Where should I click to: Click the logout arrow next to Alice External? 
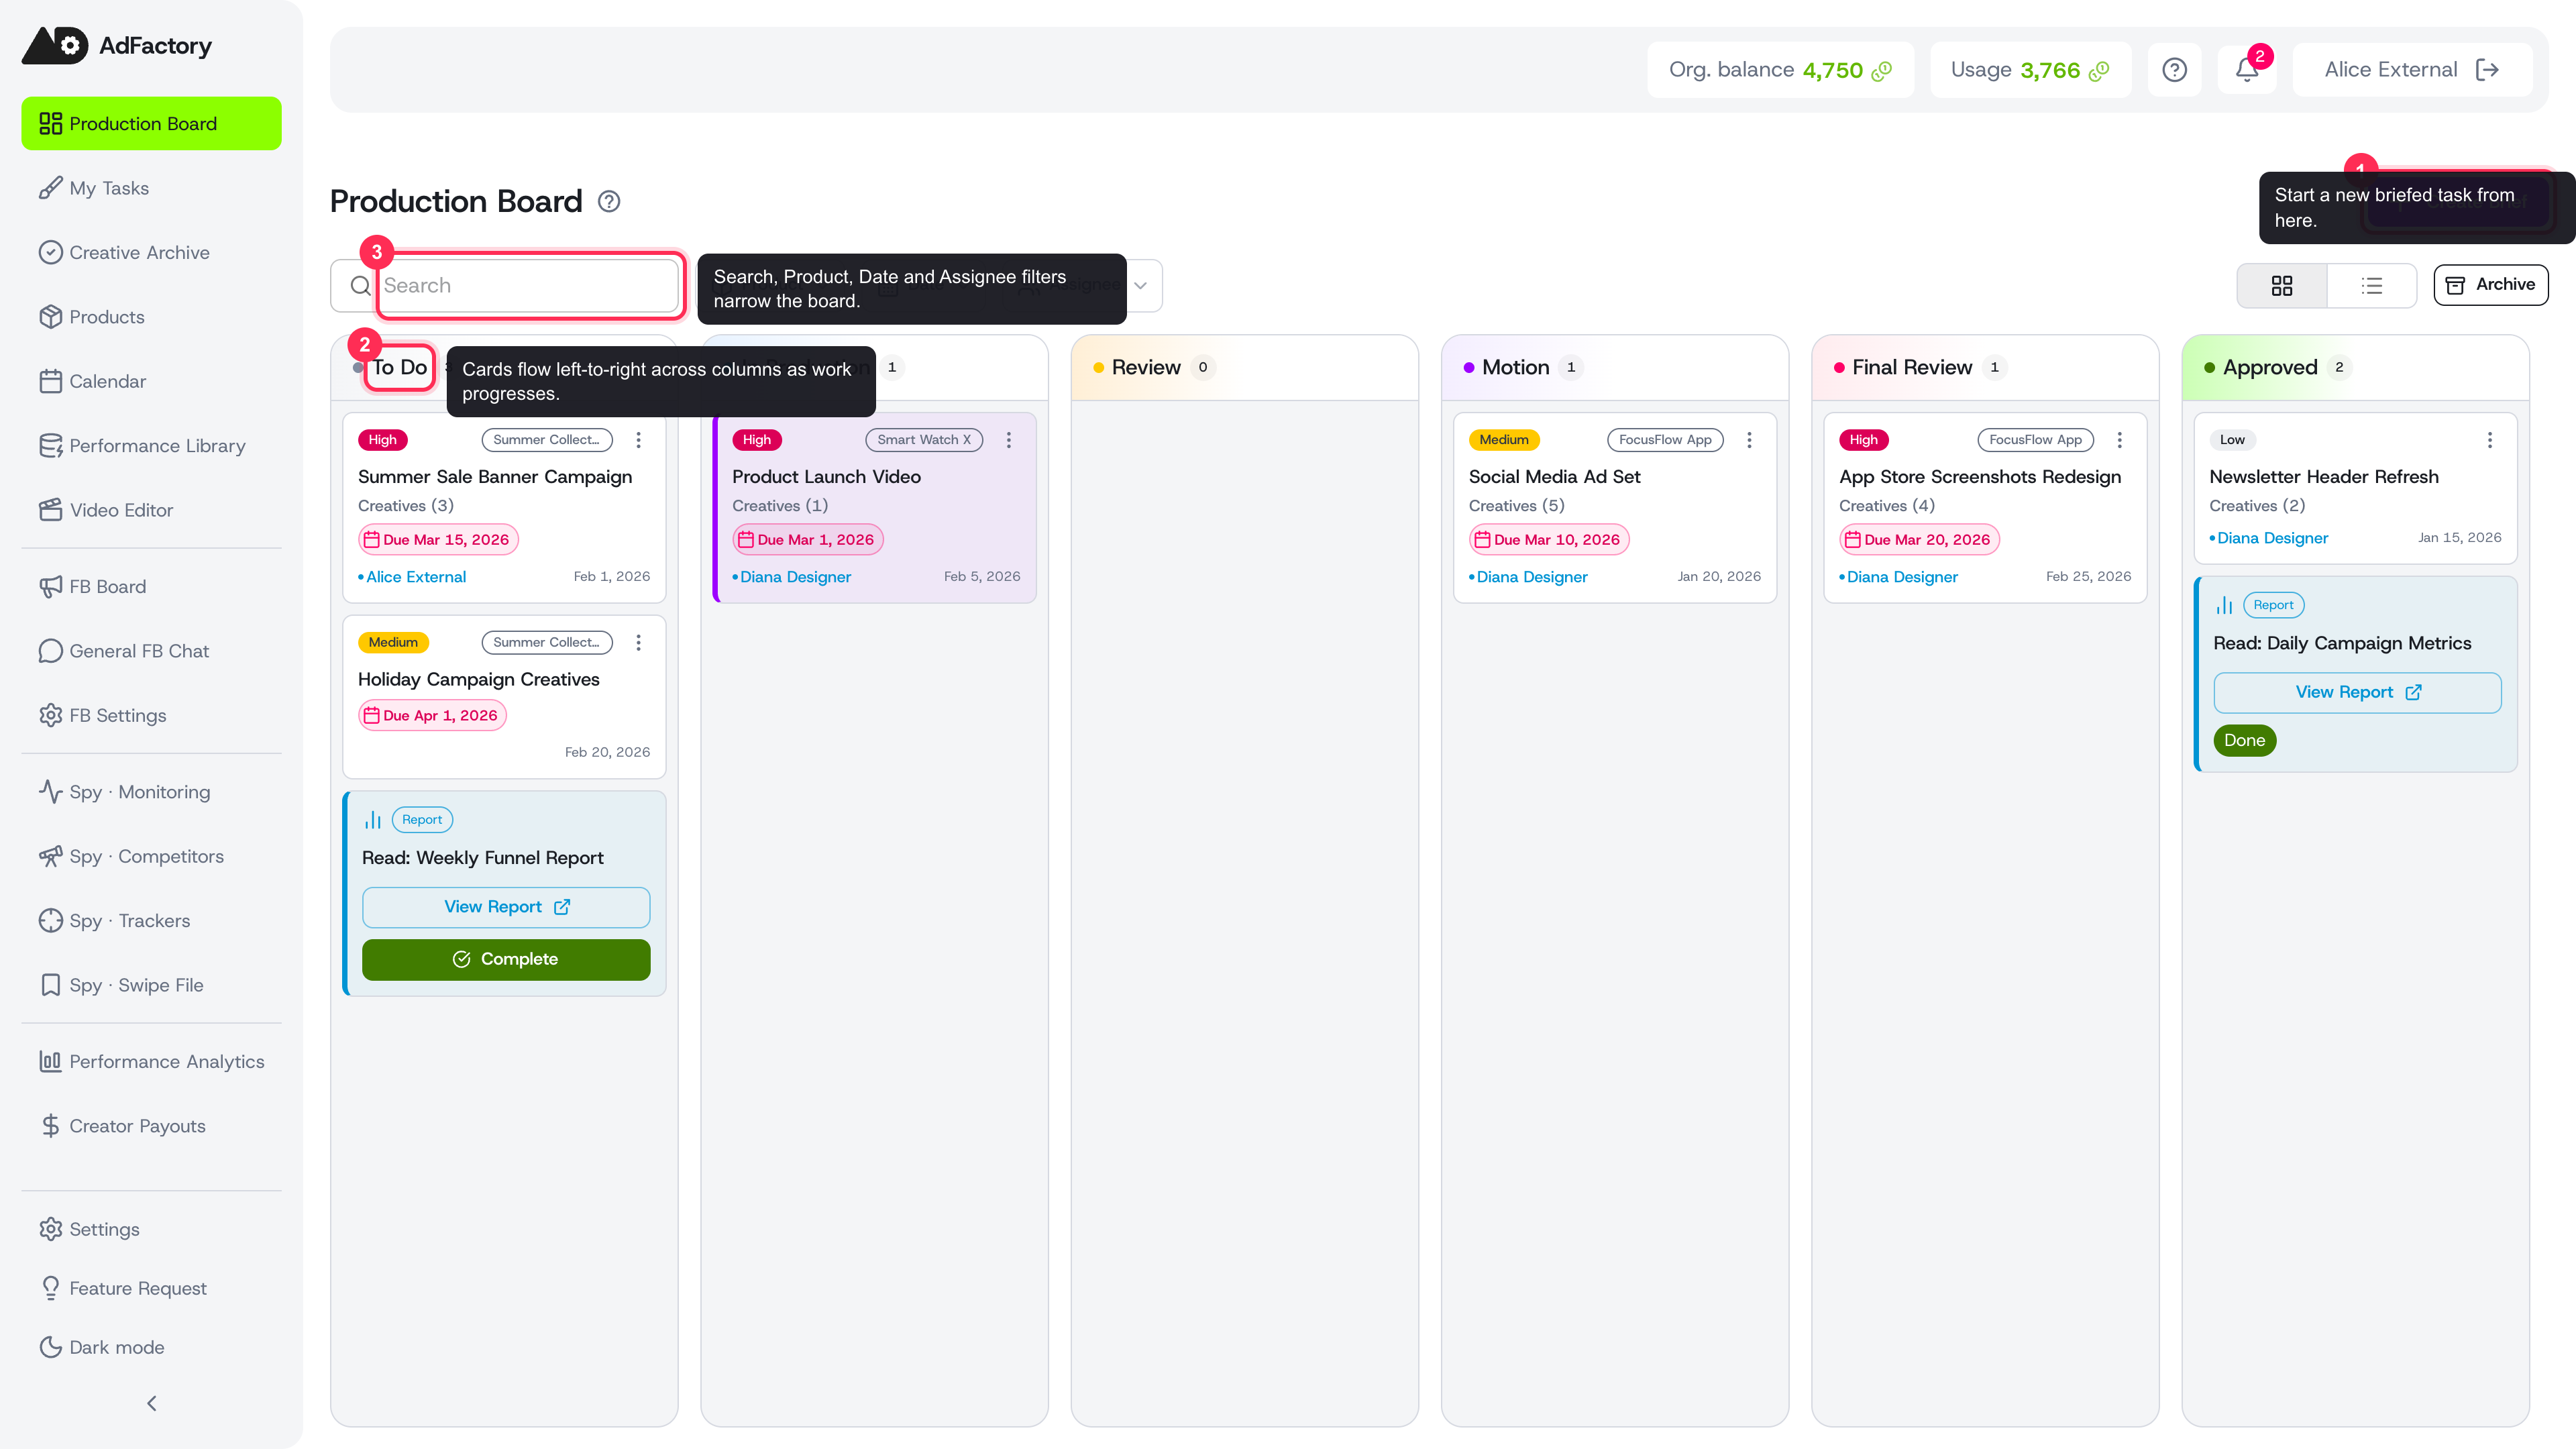(2487, 70)
